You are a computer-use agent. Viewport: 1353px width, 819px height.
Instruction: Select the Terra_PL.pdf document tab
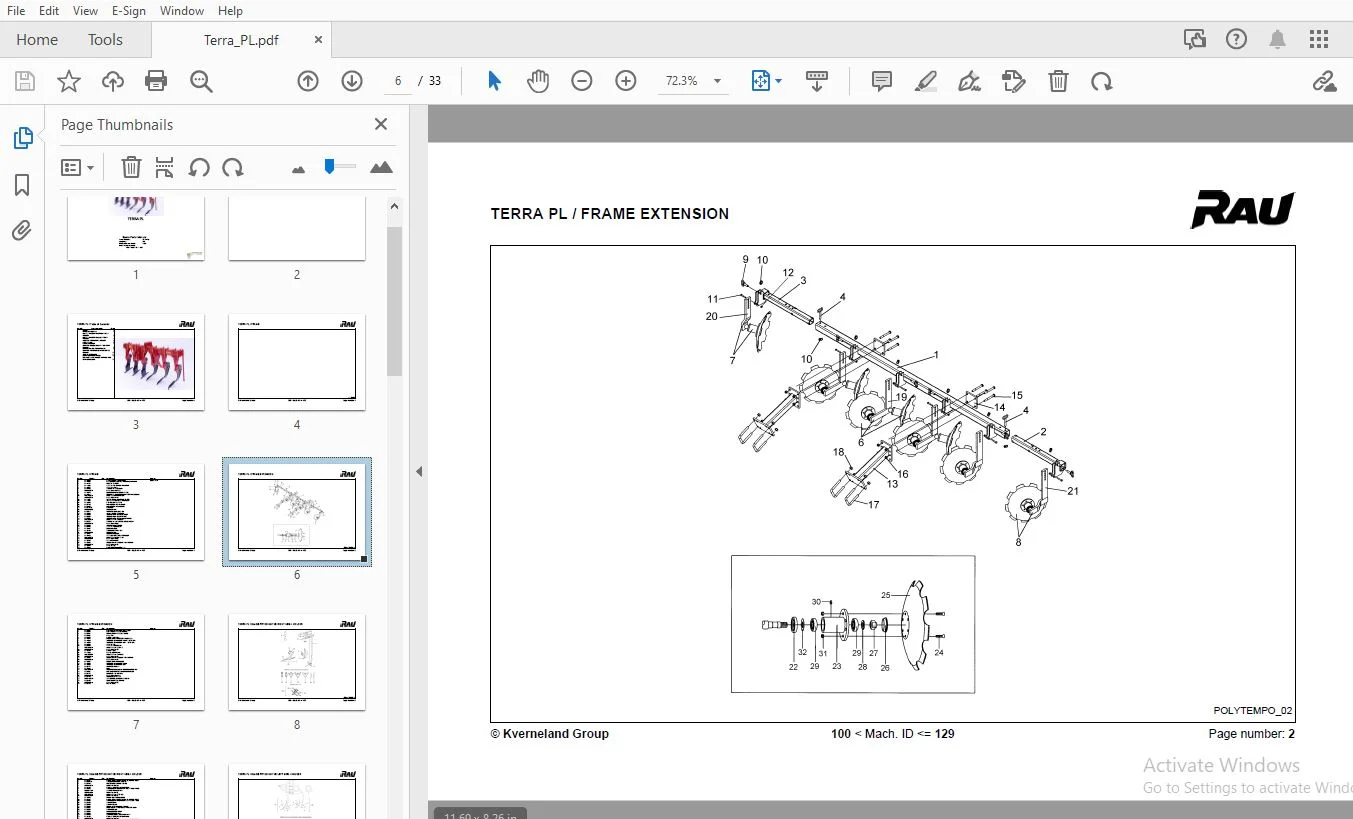(241, 40)
